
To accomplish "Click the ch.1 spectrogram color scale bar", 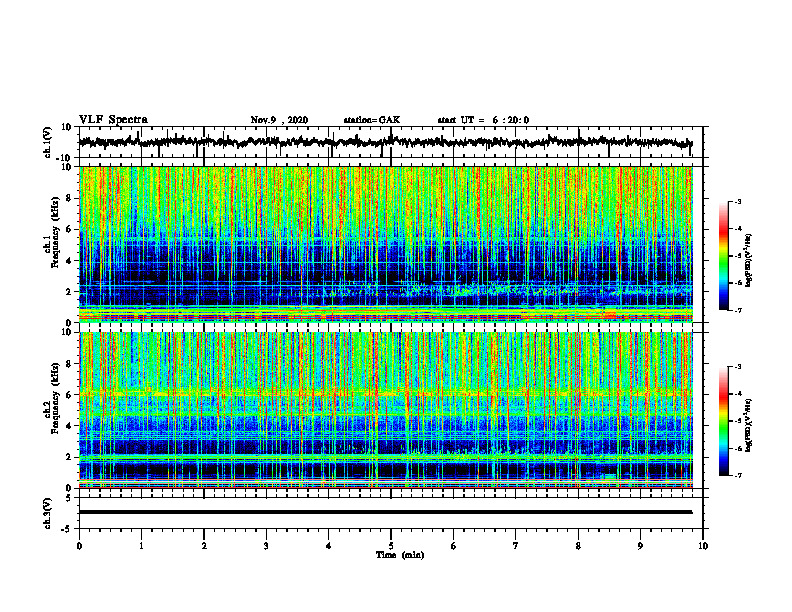I will (724, 255).
